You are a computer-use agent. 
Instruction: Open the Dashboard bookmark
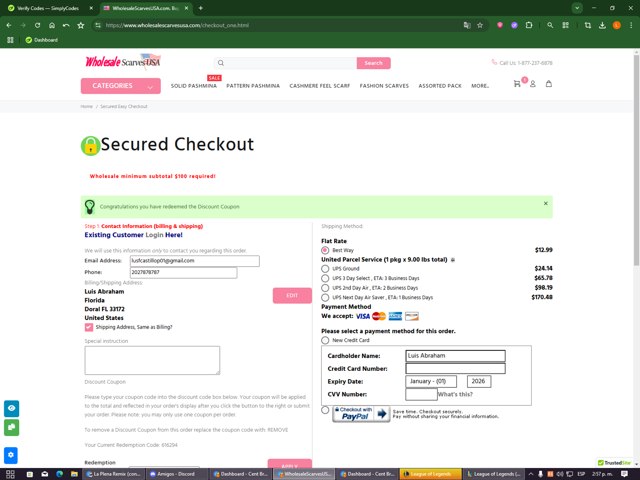tap(42, 40)
